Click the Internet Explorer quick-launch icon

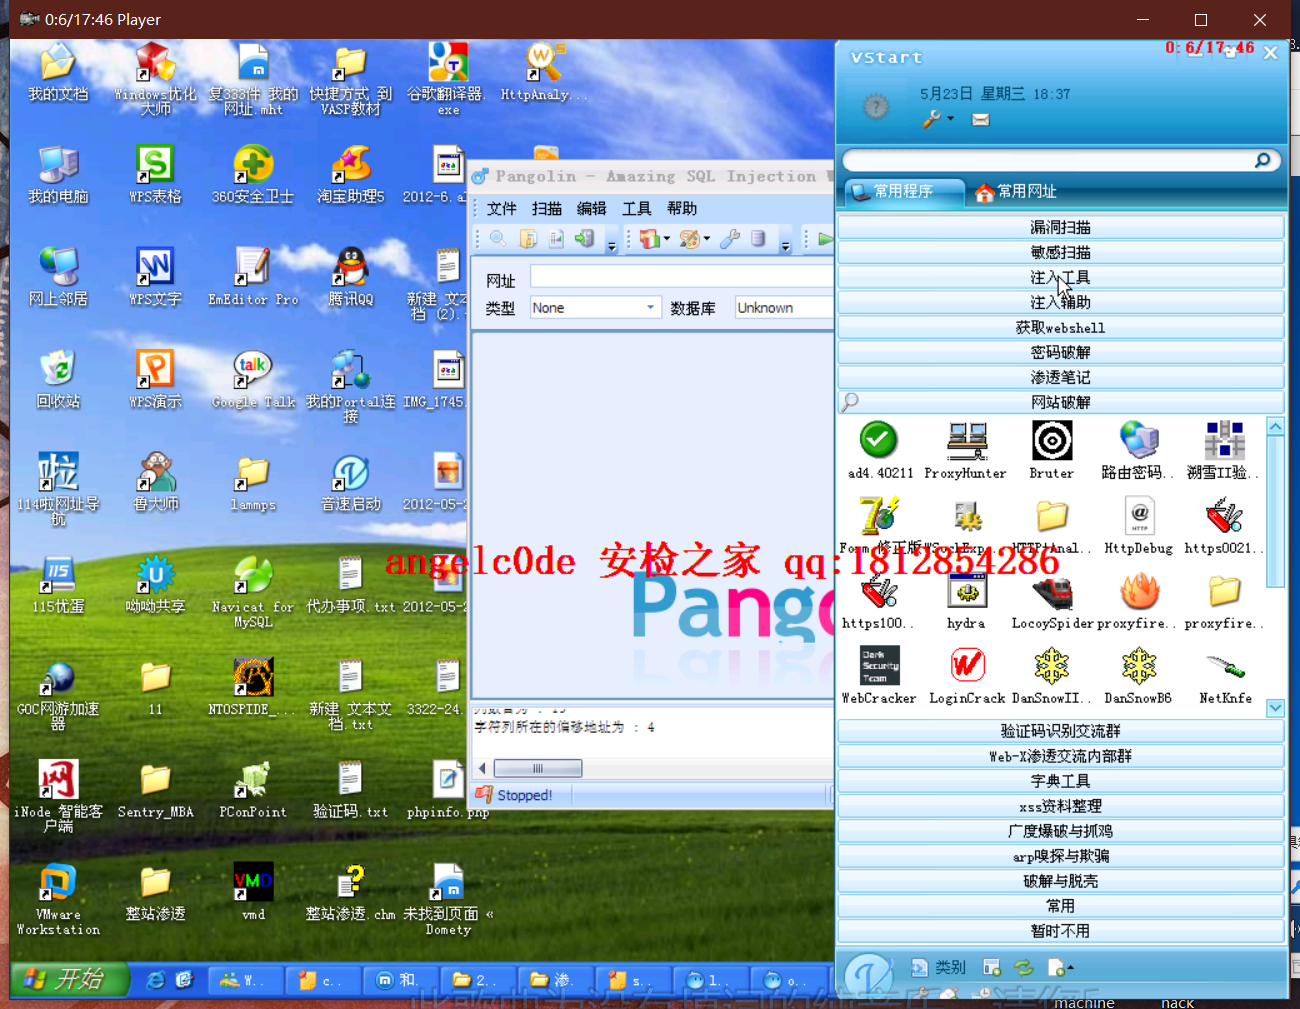tap(155, 981)
